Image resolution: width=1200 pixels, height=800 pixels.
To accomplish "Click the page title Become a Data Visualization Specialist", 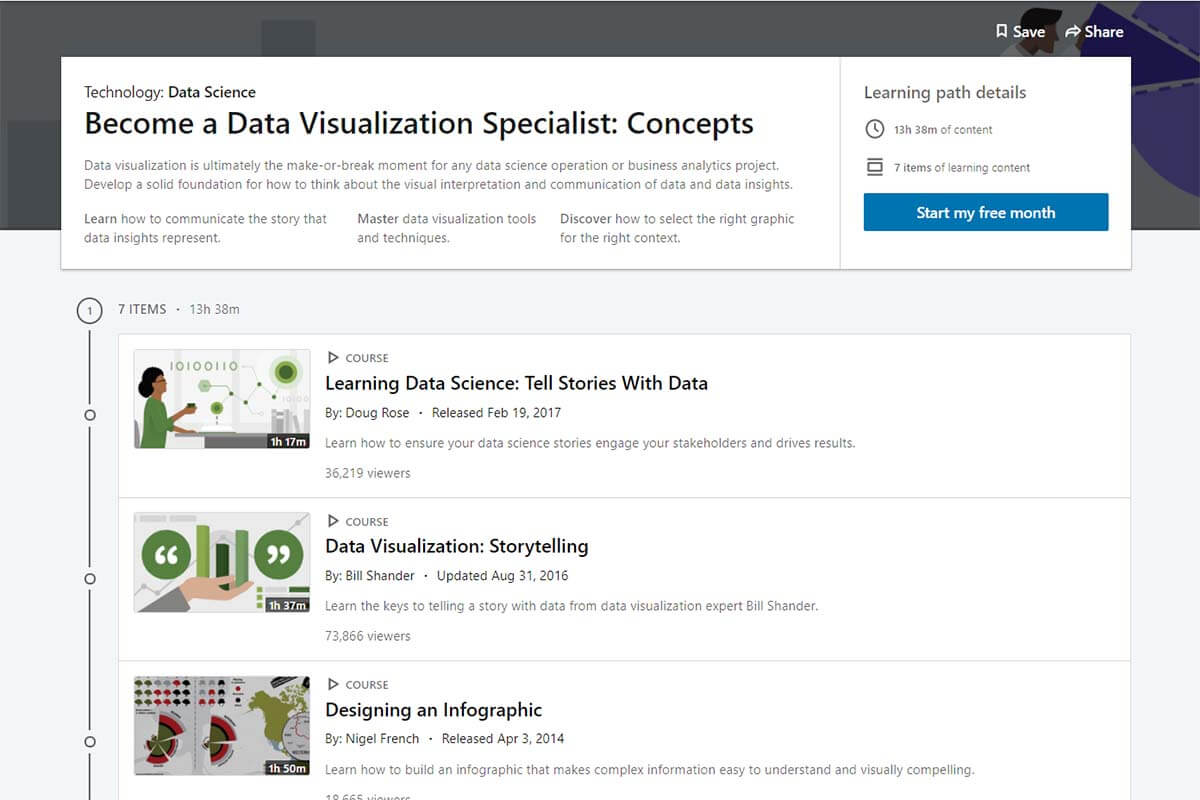I will click(x=419, y=124).
